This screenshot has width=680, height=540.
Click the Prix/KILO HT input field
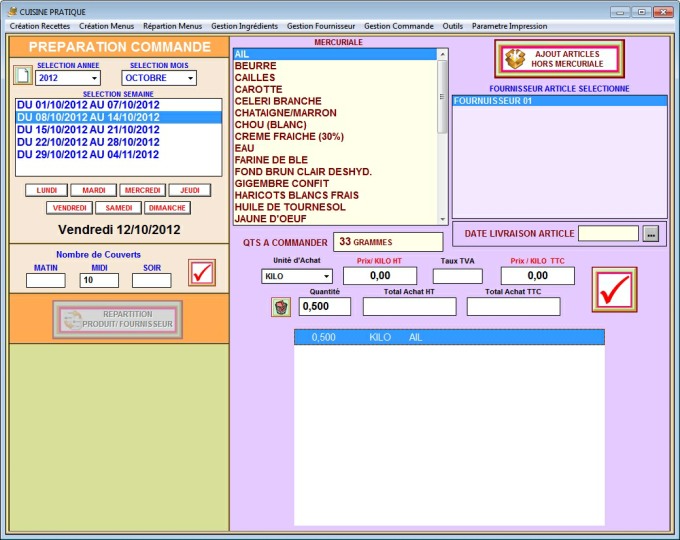380,276
